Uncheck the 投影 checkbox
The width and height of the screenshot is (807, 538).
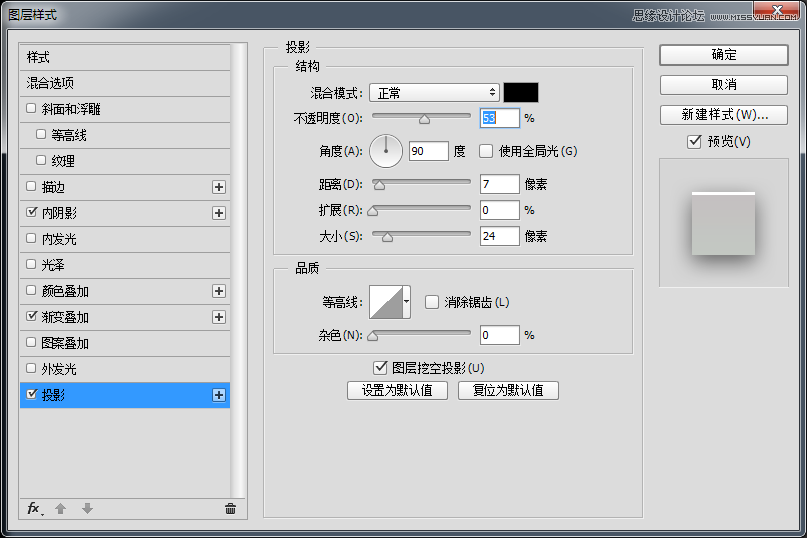(x=31, y=394)
